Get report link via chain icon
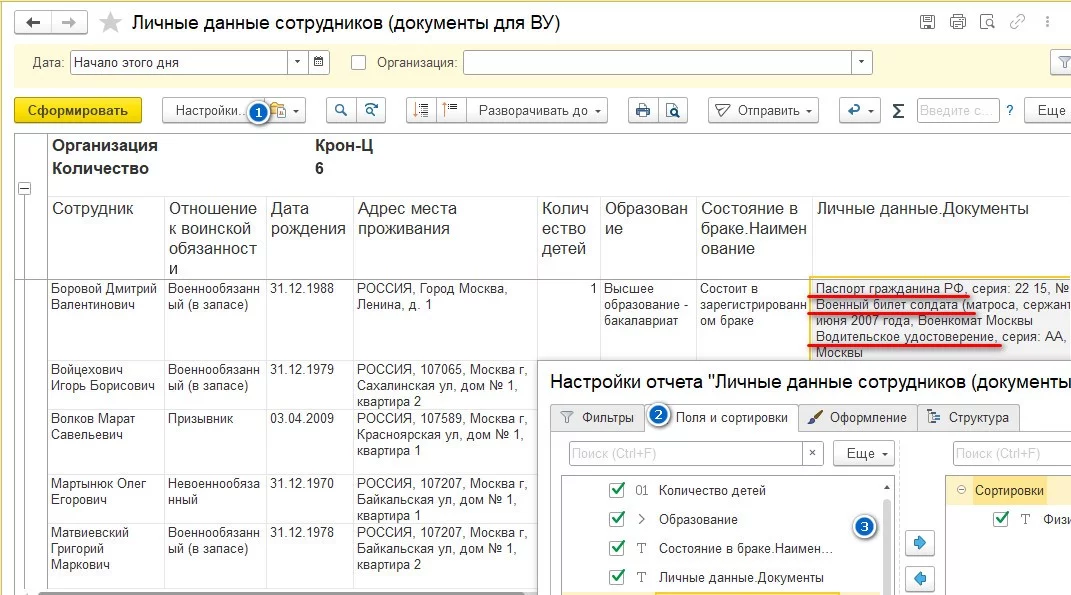 [x=1018, y=21]
